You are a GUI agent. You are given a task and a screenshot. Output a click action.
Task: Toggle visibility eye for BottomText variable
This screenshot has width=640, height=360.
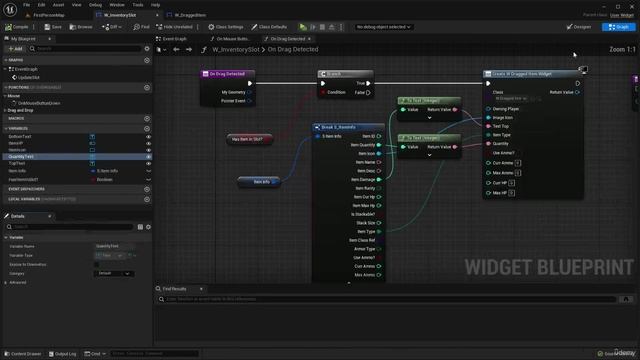pos(148,137)
